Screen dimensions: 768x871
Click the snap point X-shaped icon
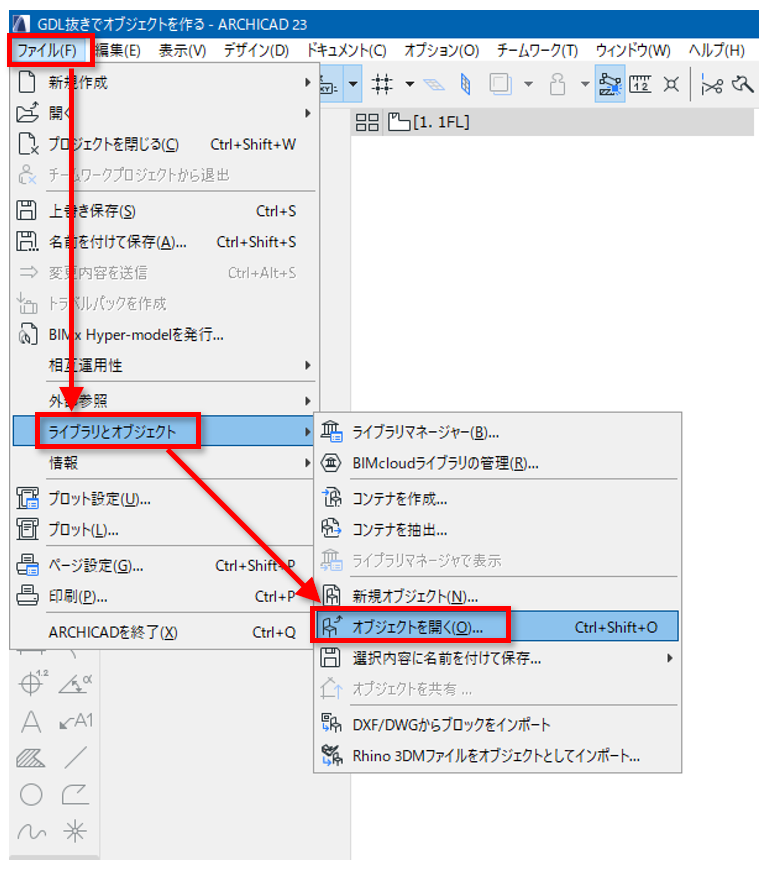coord(671,84)
